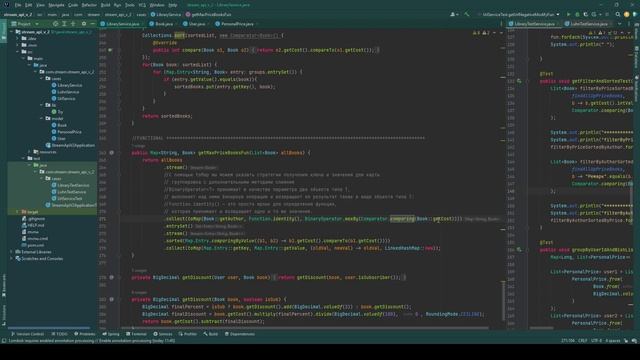Open the Window menu
Viewport: 640px width, 360px height.
click(x=157, y=5)
